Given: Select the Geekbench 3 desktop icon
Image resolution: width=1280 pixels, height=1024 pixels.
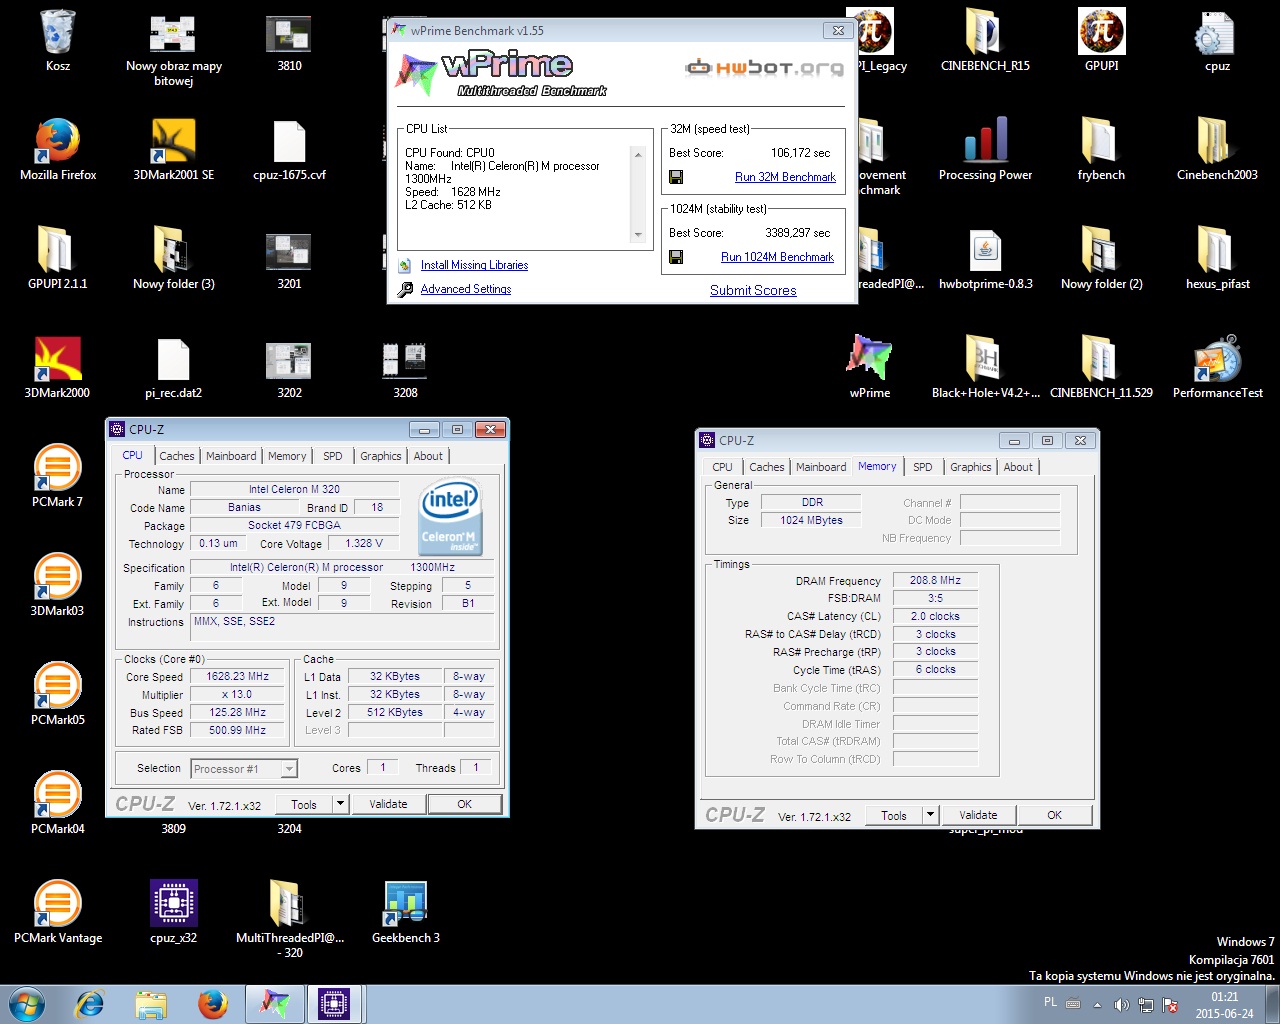Looking at the screenshot, I should 406,913.
